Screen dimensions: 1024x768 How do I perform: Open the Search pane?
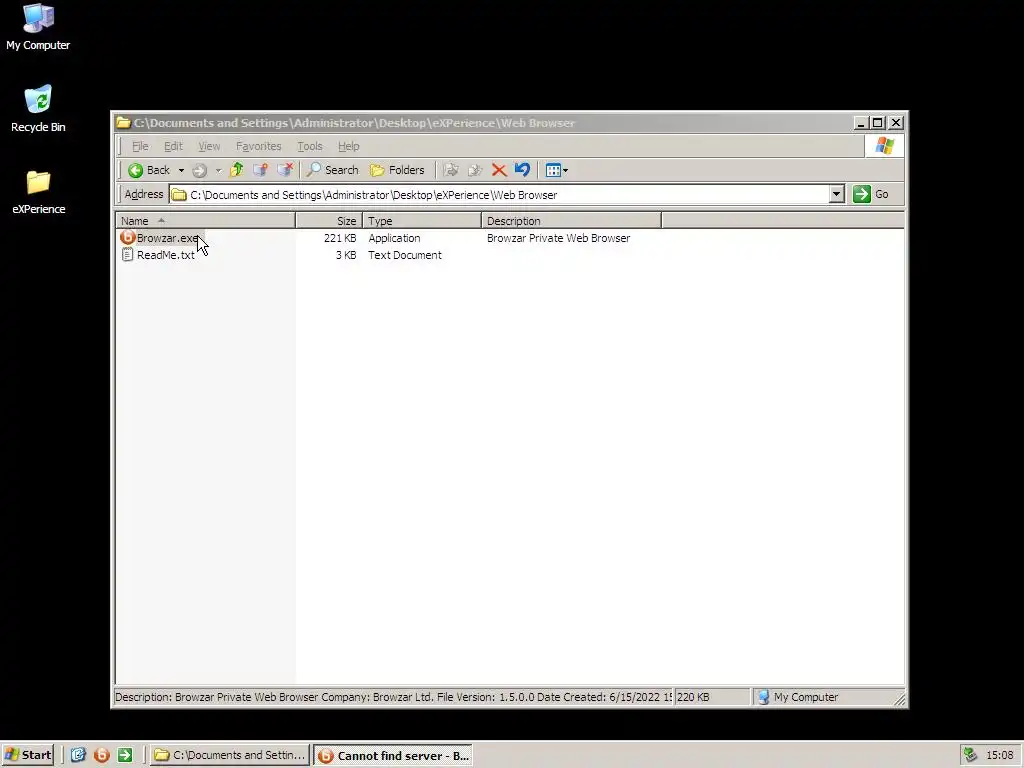333,170
